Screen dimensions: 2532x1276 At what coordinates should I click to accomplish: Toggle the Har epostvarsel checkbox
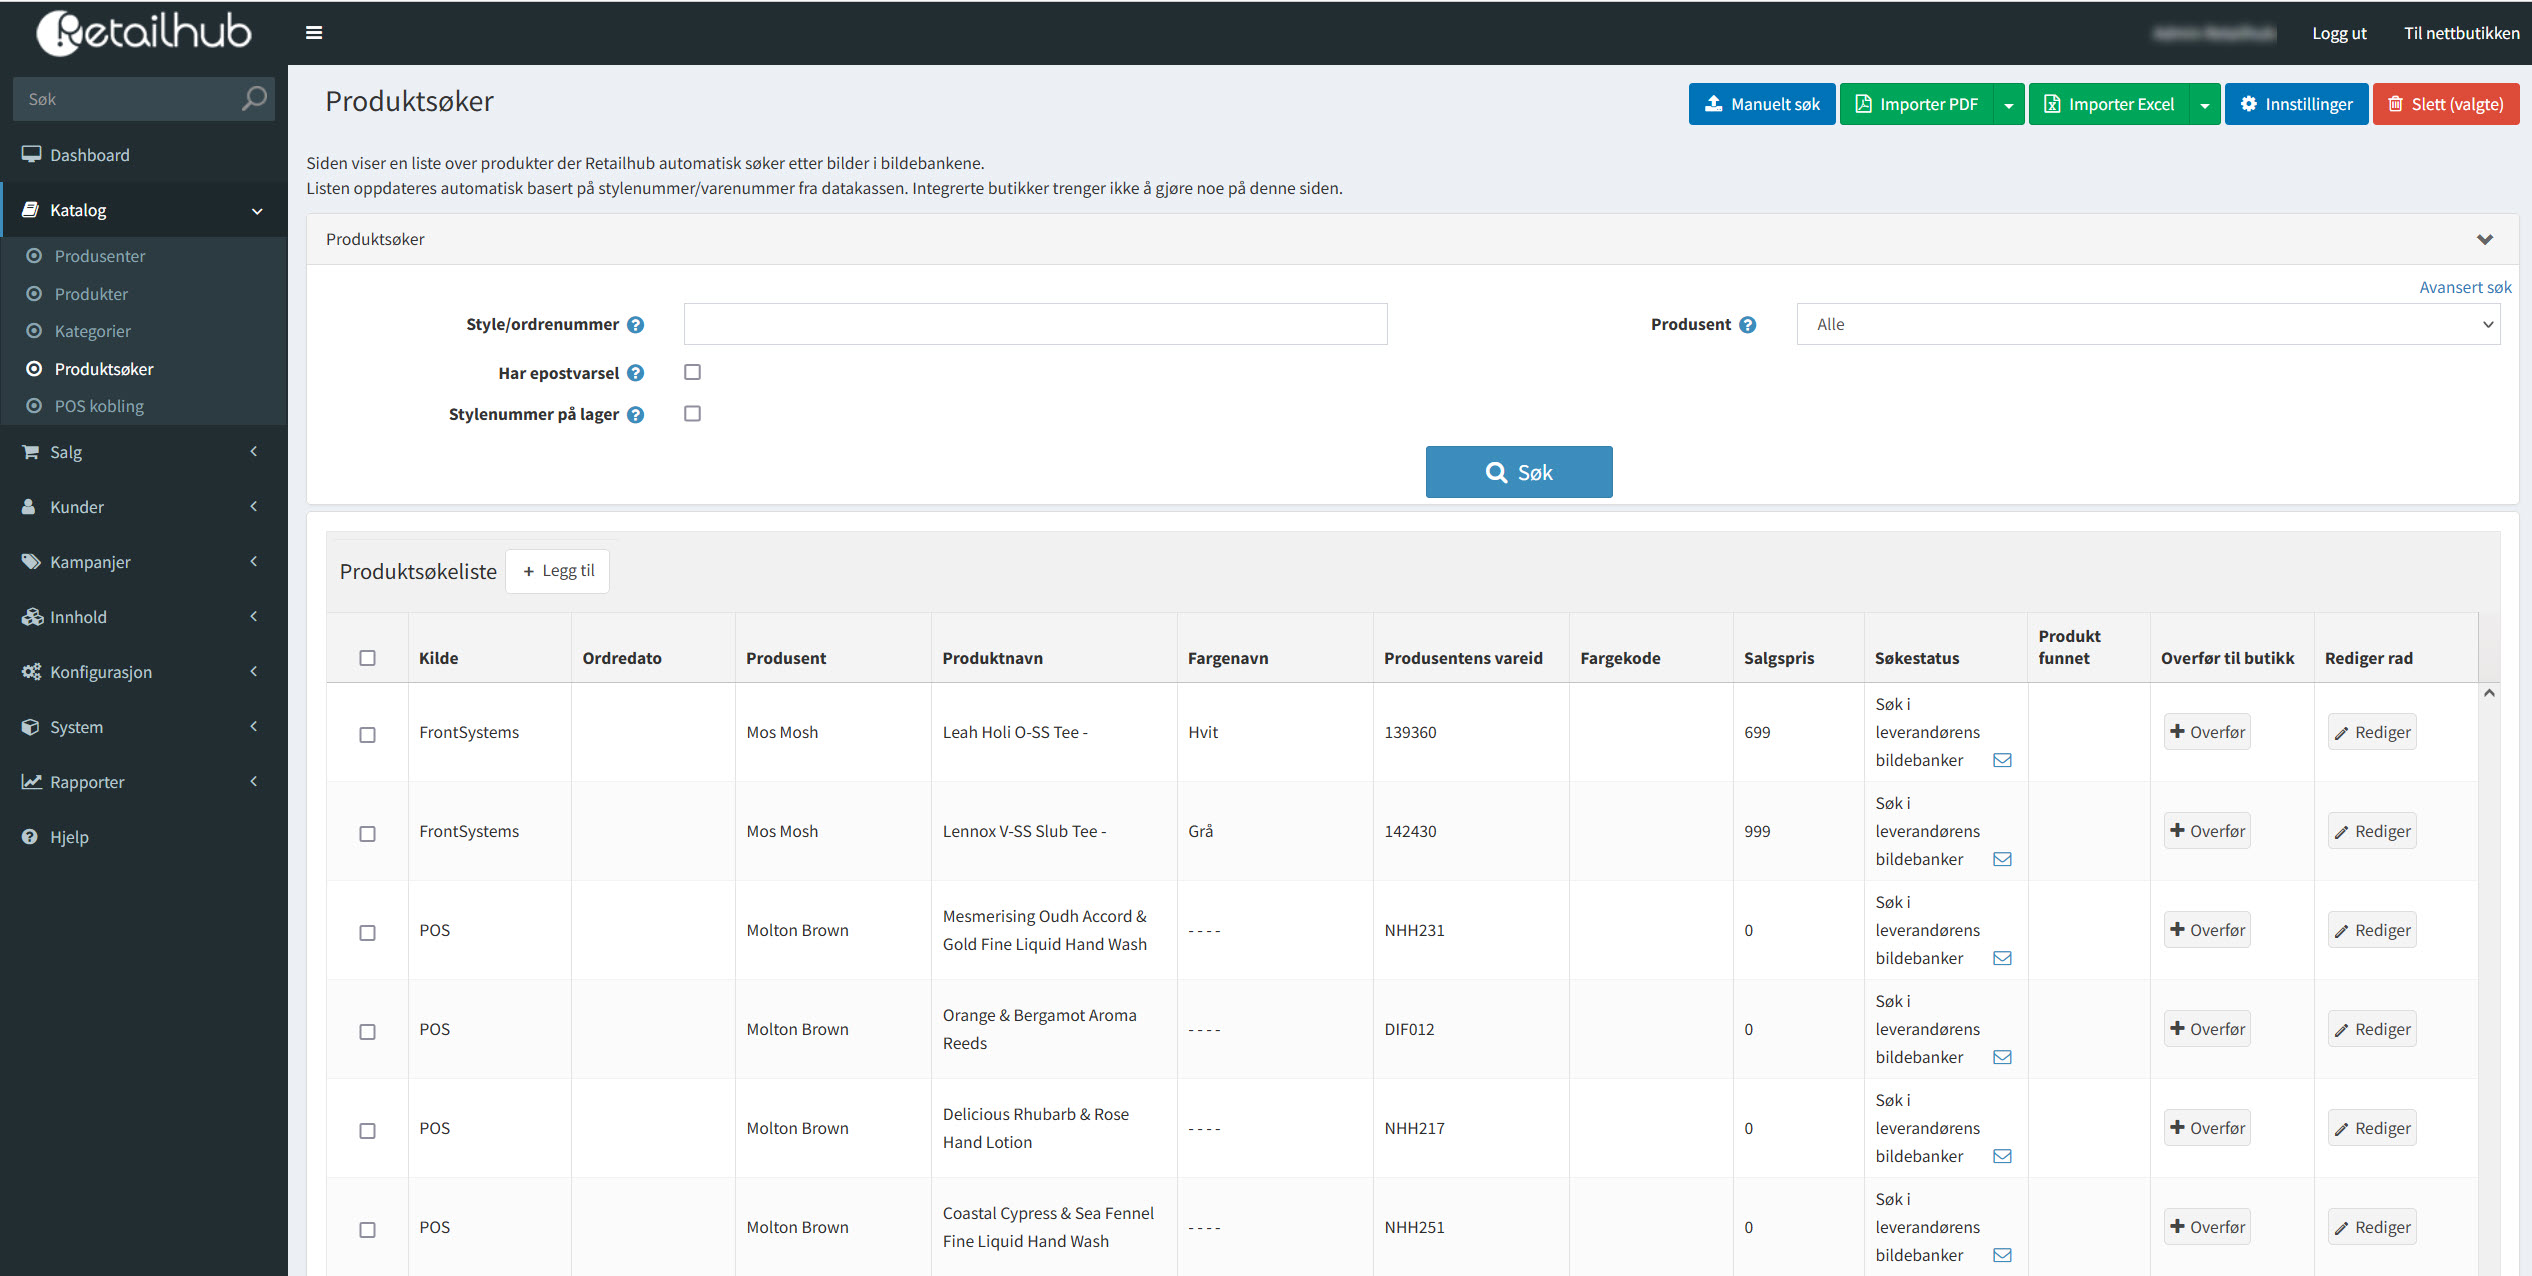692,372
